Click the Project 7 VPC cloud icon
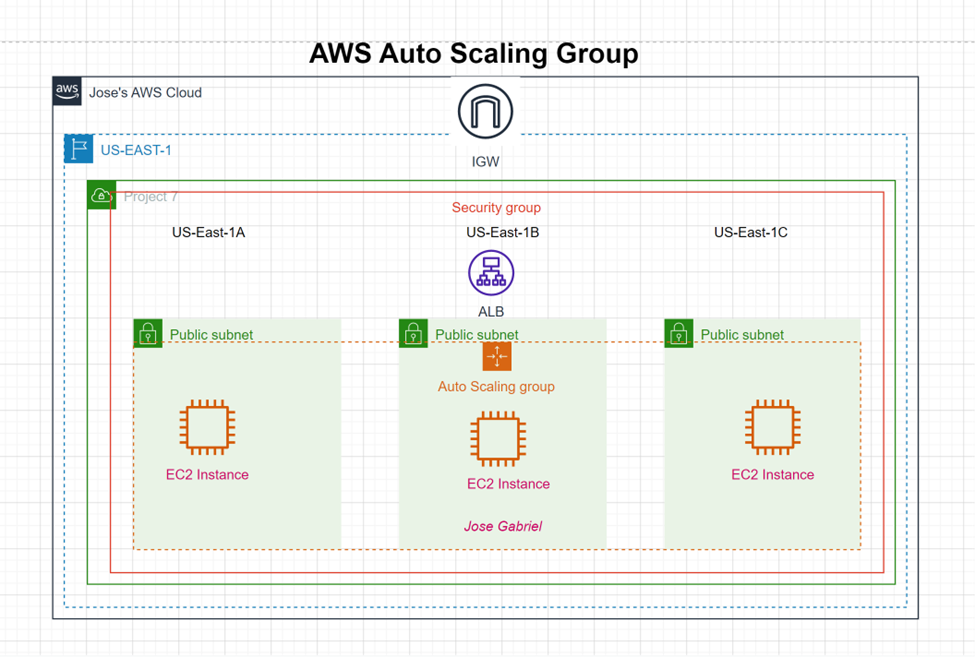The width and height of the screenshot is (975, 657). click(101, 195)
